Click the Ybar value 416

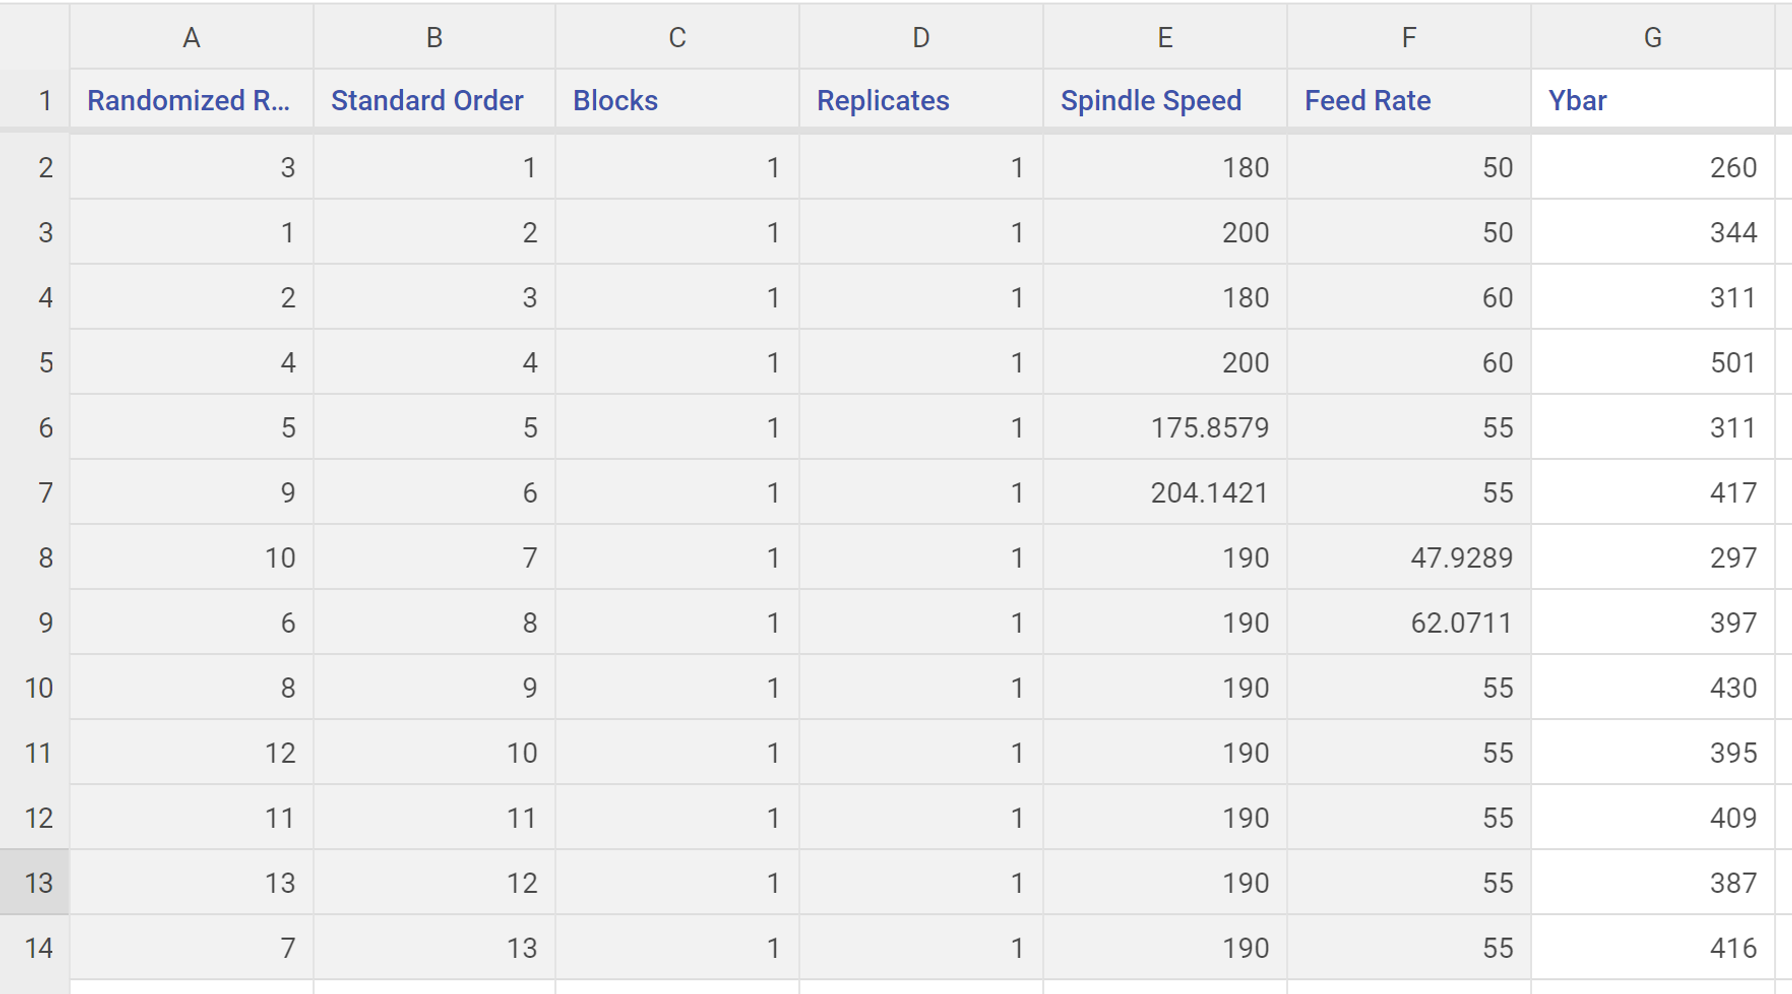point(1652,948)
